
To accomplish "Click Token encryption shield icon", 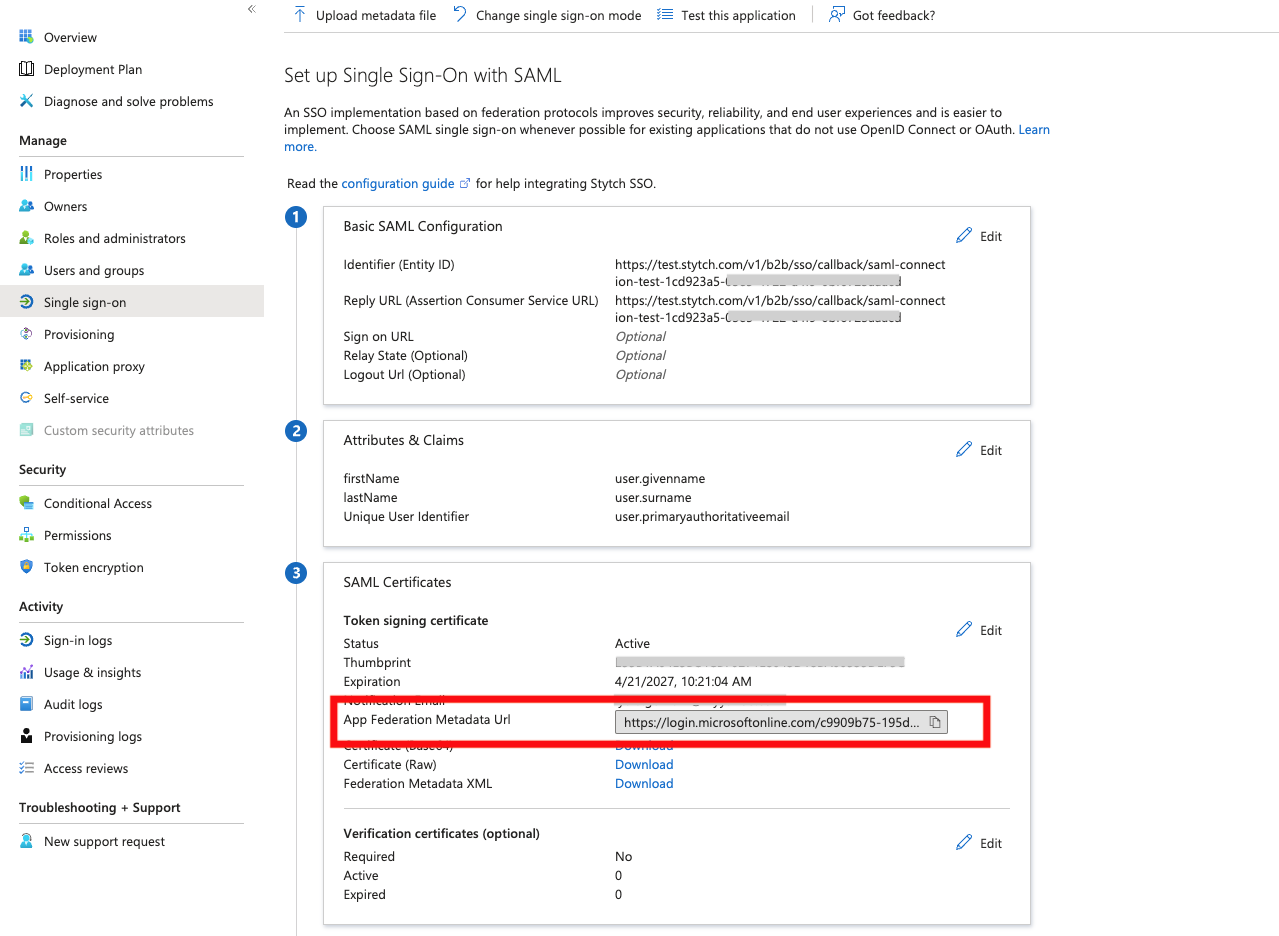I will click(26, 567).
